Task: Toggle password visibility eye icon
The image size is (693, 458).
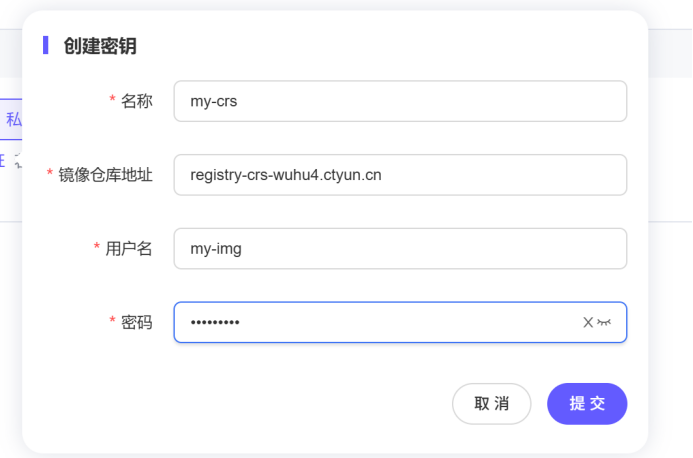Action: click(604, 322)
